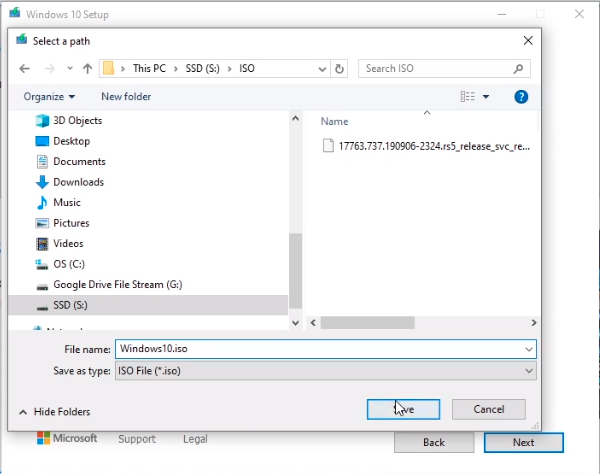Open the Support link in Setup window
Viewport: 600px width, 474px height.
pyautogui.click(x=137, y=439)
